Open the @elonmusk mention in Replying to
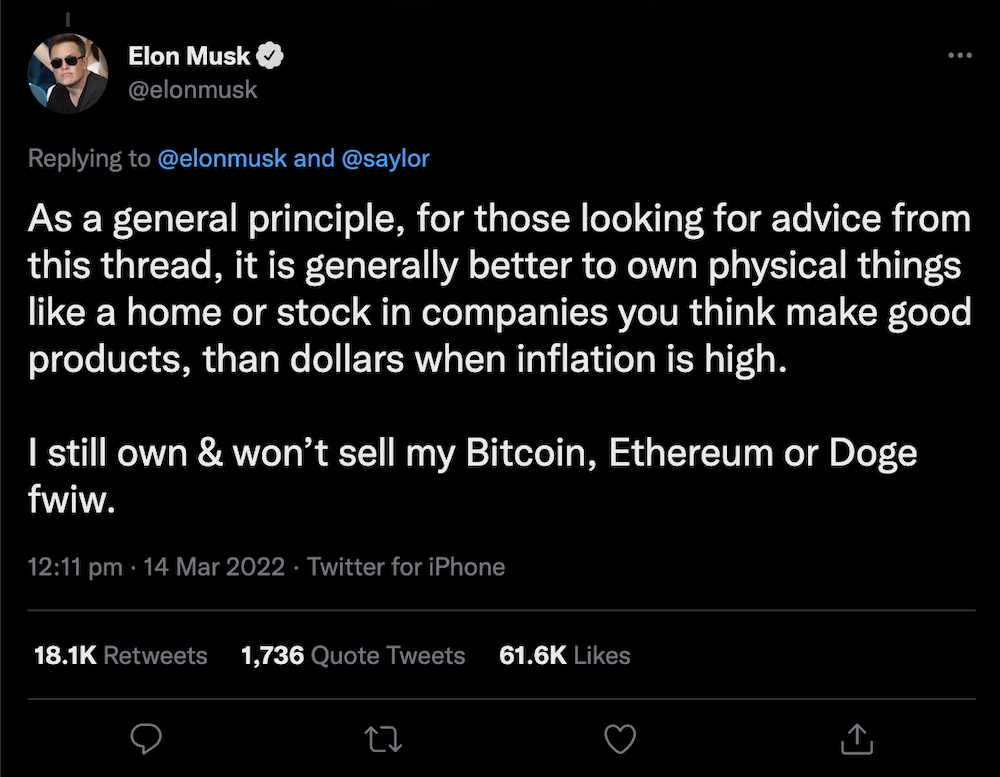 (x=222, y=158)
